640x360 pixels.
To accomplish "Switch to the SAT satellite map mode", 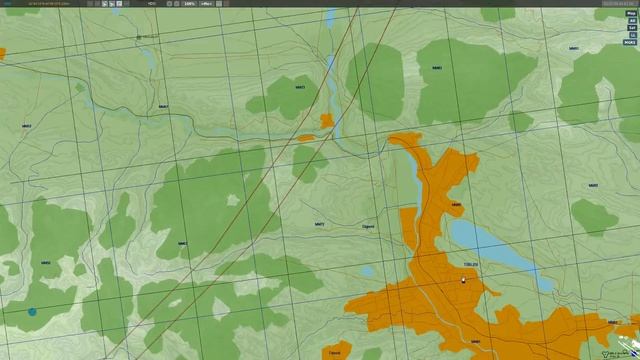I will pyautogui.click(x=632, y=28).
